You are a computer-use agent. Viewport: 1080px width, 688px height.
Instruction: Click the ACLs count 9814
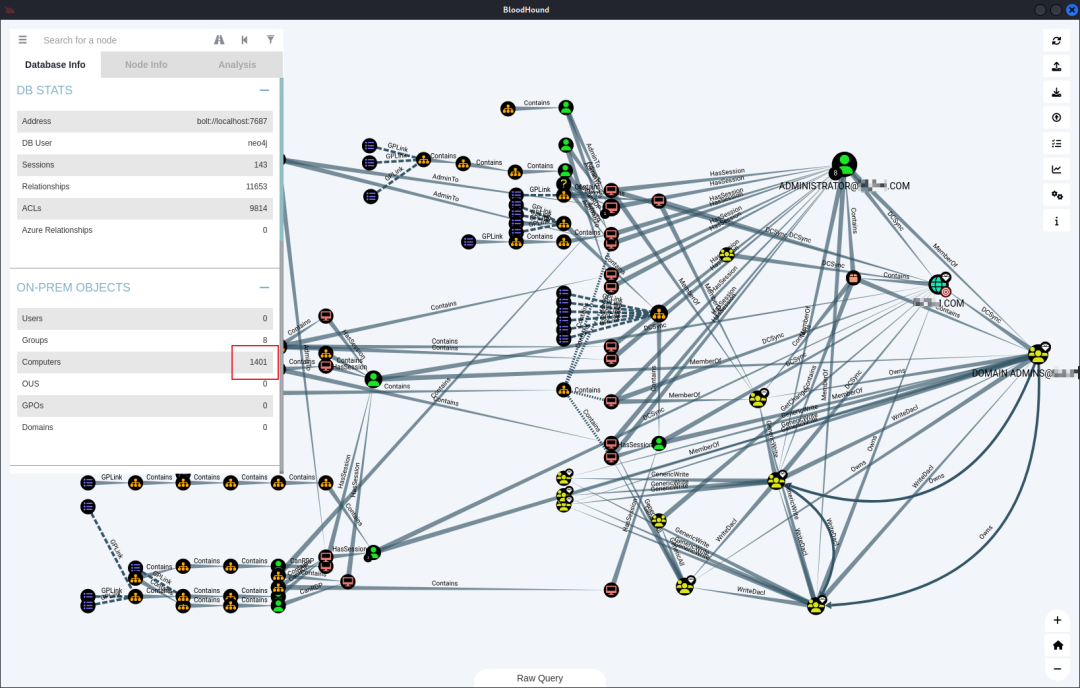coord(258,208)
